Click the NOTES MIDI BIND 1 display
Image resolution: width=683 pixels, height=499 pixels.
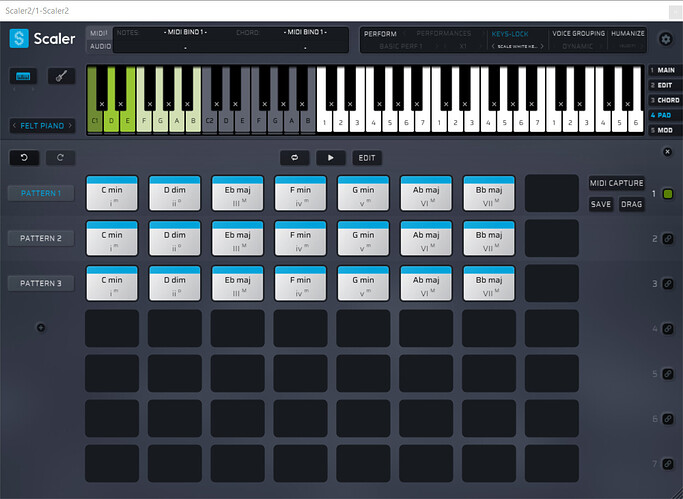point(186,32)
